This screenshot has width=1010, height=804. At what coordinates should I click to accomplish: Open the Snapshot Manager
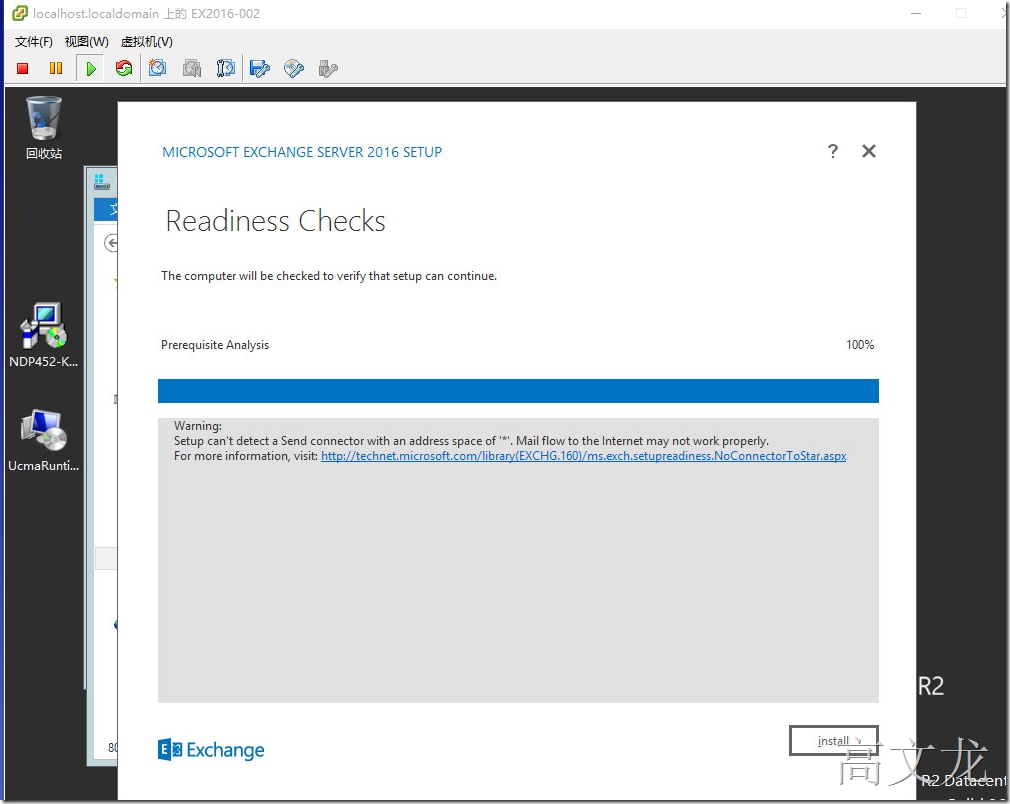225,68
